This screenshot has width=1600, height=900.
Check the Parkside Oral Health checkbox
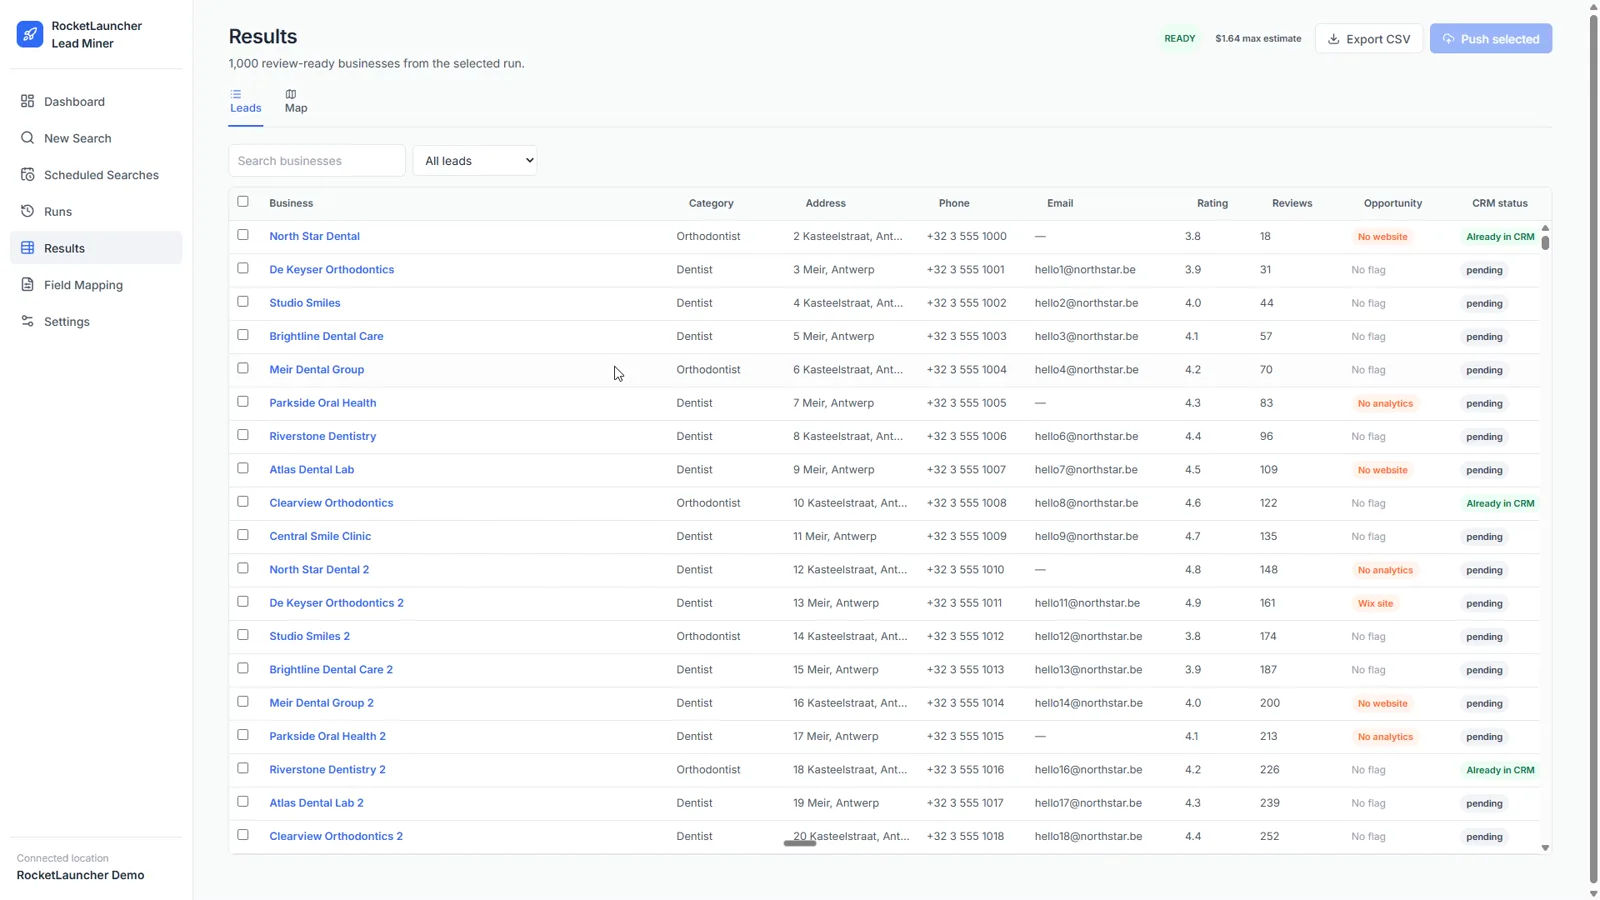click(x=243, y=401)
